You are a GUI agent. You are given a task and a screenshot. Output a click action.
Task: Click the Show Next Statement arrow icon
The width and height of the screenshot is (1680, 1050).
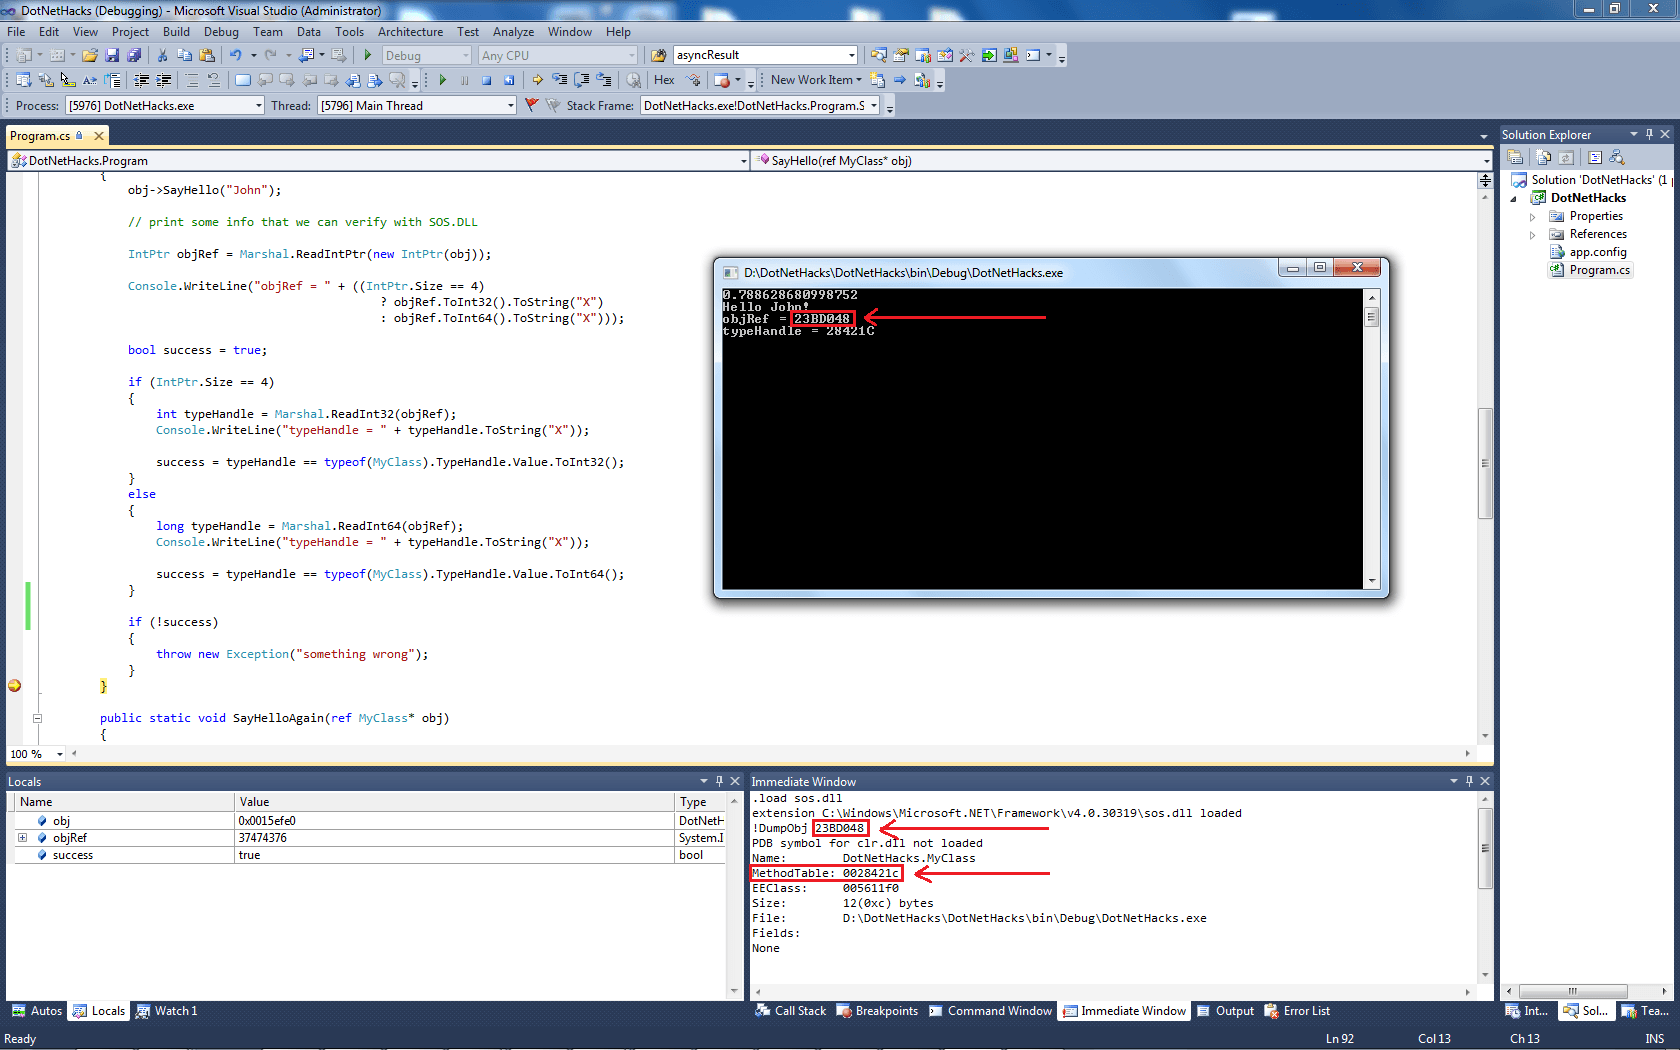538,80
